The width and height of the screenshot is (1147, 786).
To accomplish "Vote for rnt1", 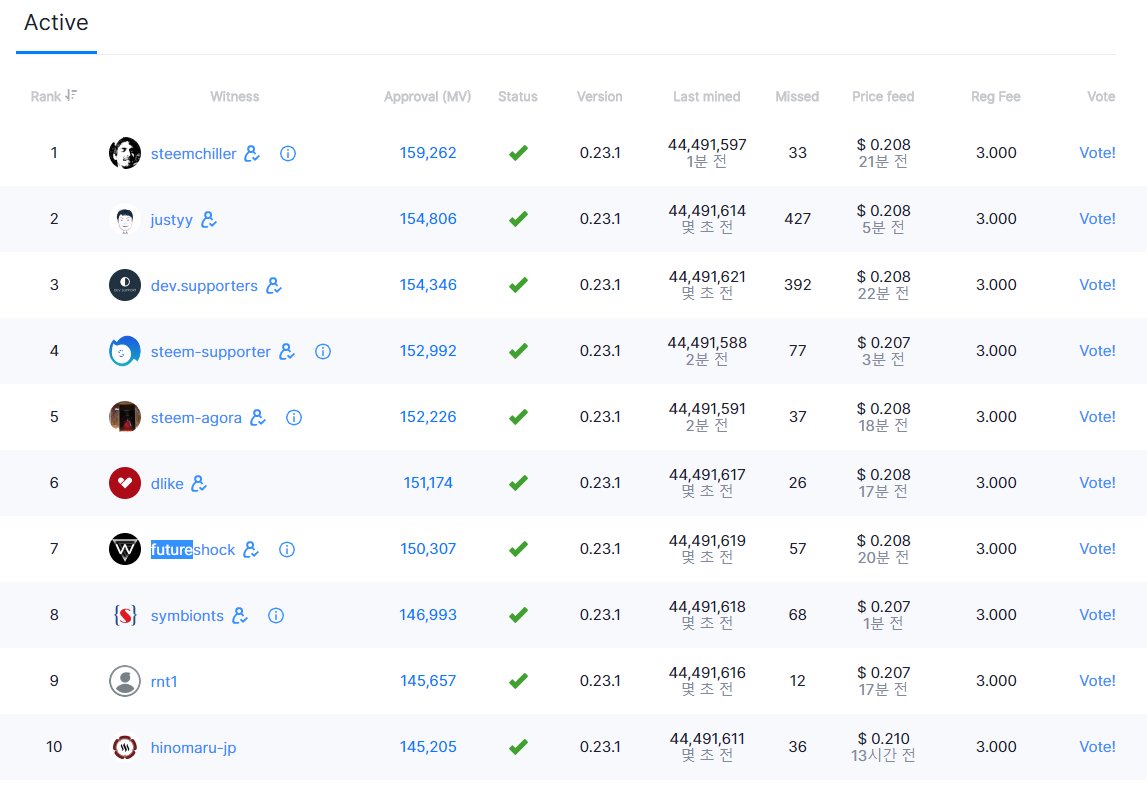I will pyautogui.click(x=1097, y=681).
